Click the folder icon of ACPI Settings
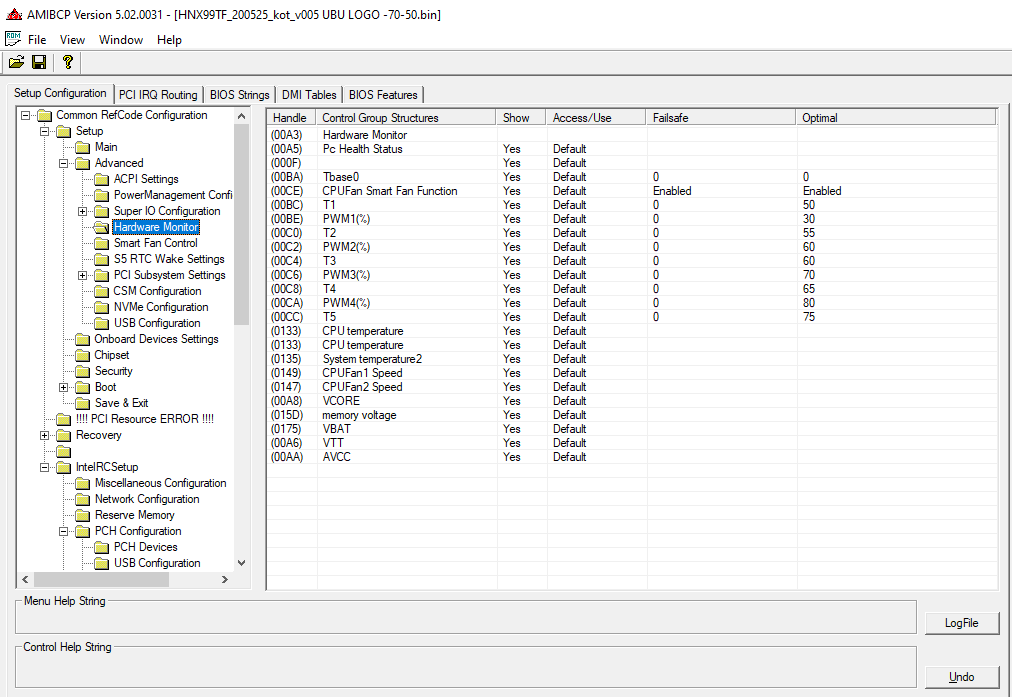Viewport: 1012px width, 697px height. [101, 179]
